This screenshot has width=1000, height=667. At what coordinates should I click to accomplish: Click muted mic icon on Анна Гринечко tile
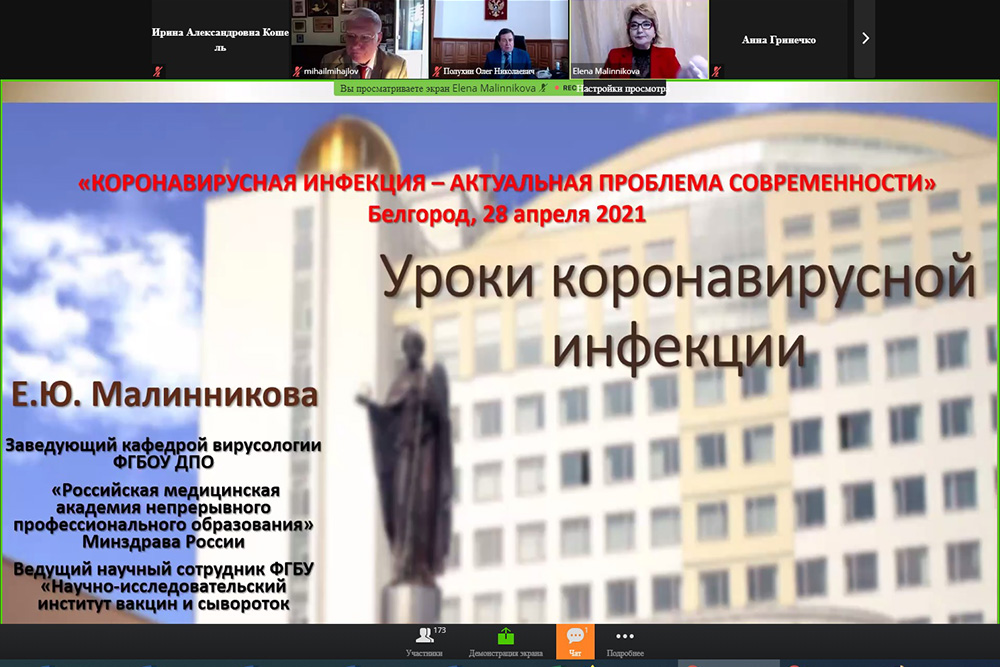[715, 72]
